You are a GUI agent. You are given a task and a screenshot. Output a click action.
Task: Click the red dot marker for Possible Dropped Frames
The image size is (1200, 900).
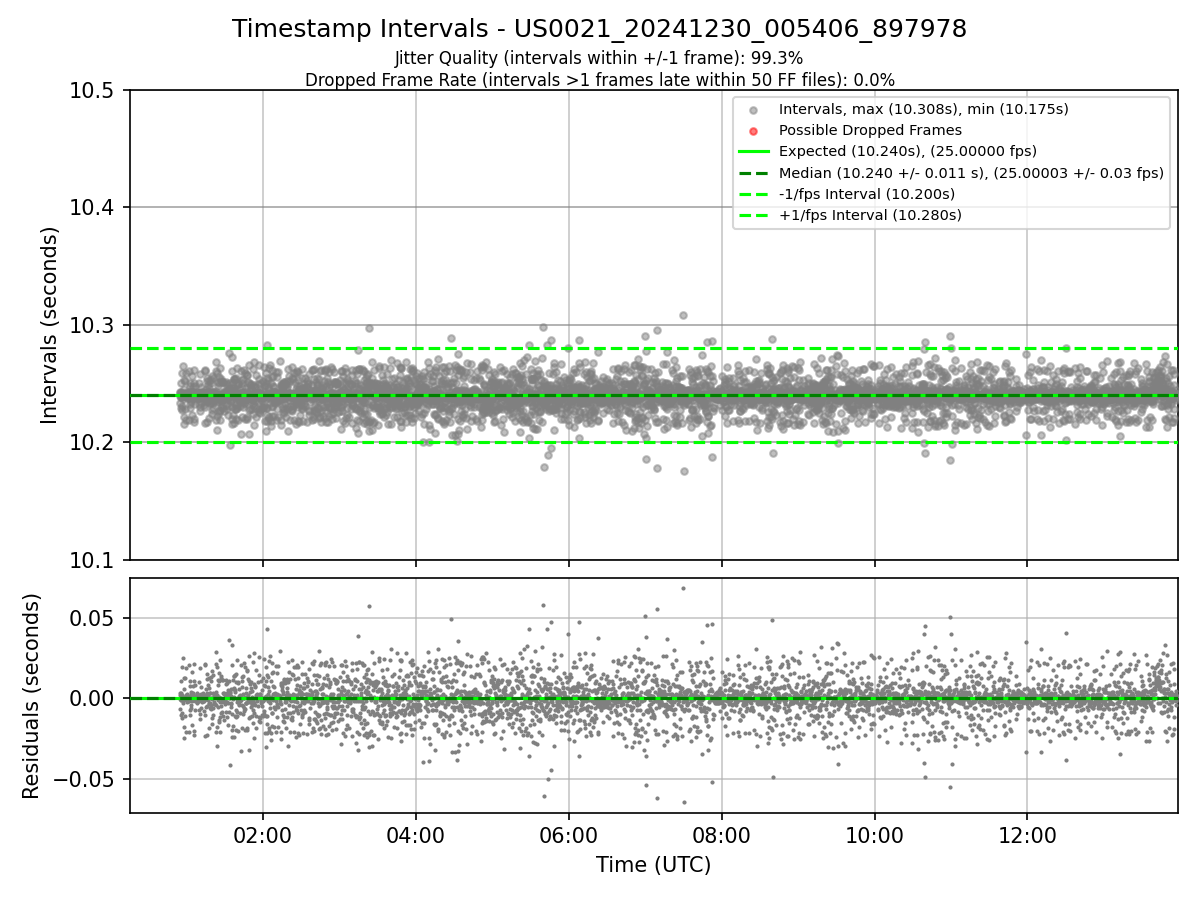[x=754, y=131]
